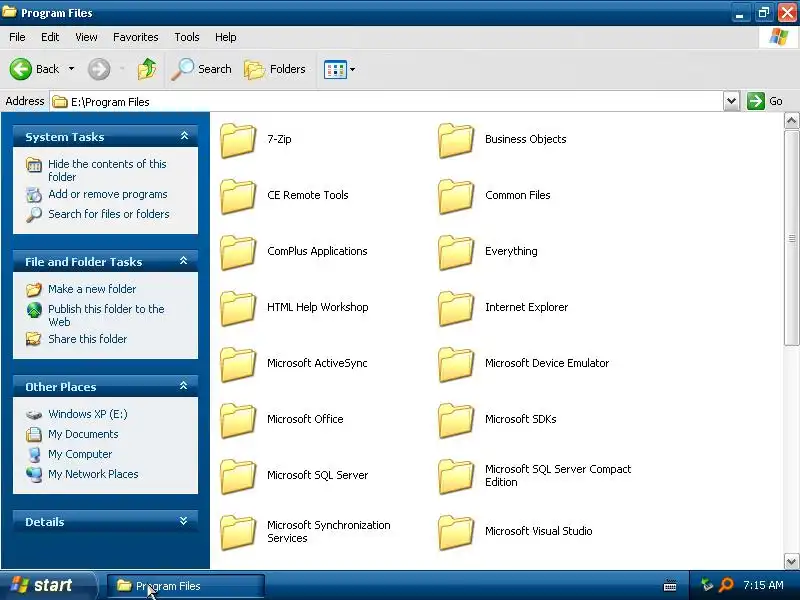
Task: Select the Microsoft ActiveSync folder icon
Action: [x=238, y=364]
